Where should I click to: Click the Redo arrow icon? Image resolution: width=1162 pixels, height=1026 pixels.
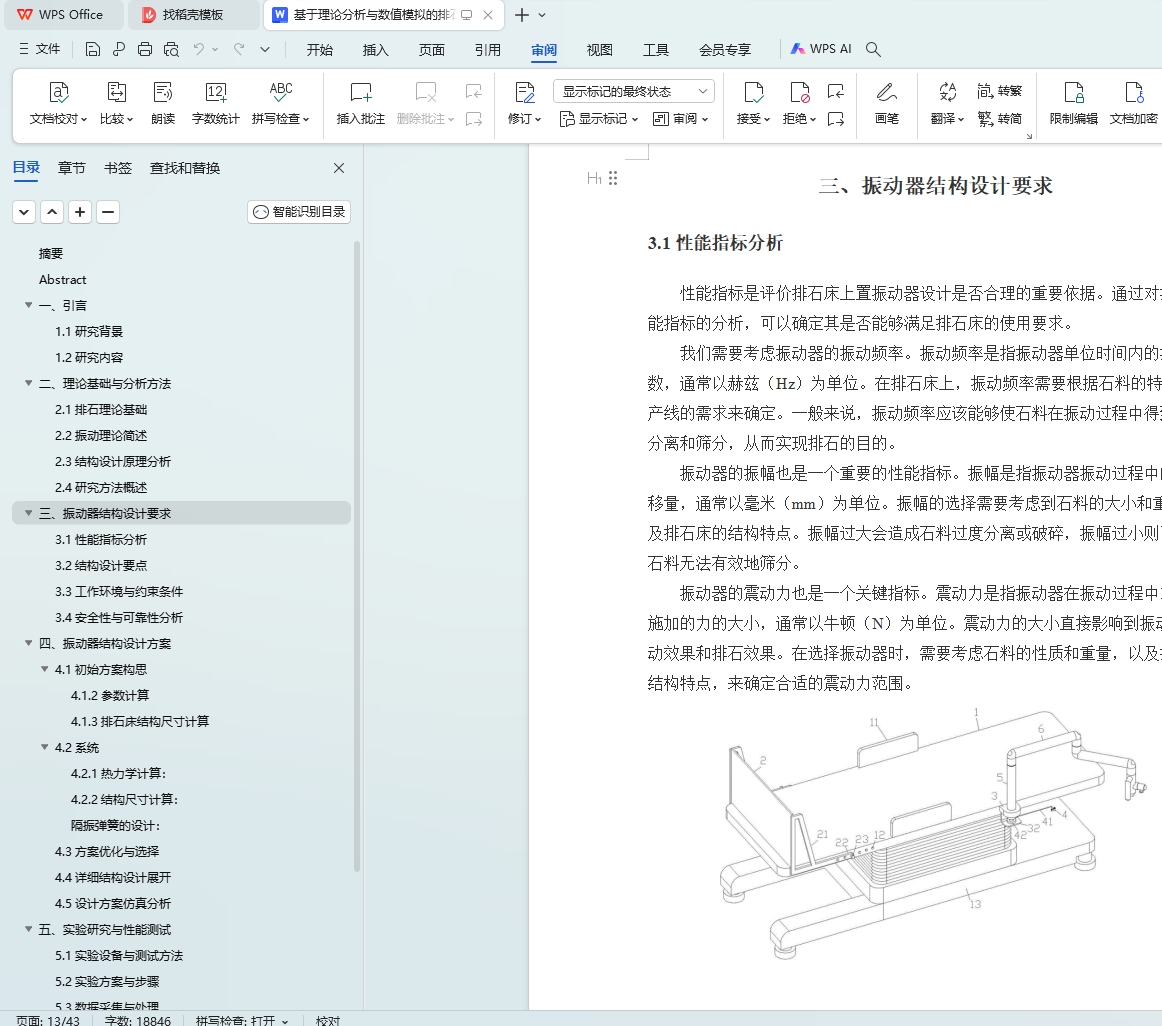pyautogui.click(x=239, y=49)
